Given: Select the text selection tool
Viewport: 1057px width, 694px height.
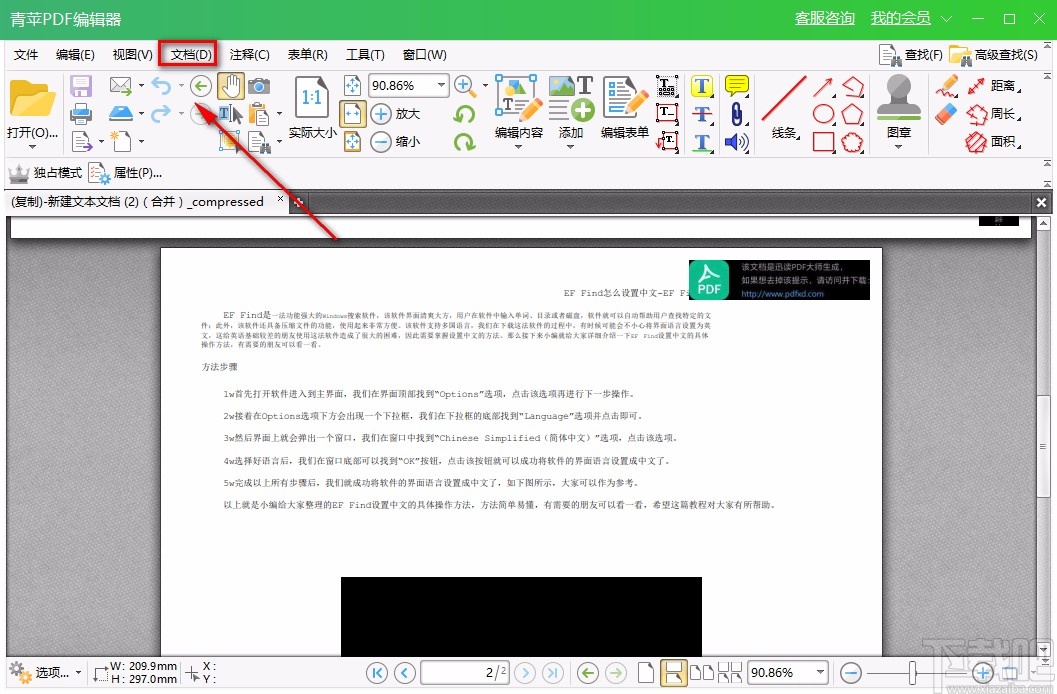Looking at the screenshot, I should click(x=230, y=113).
